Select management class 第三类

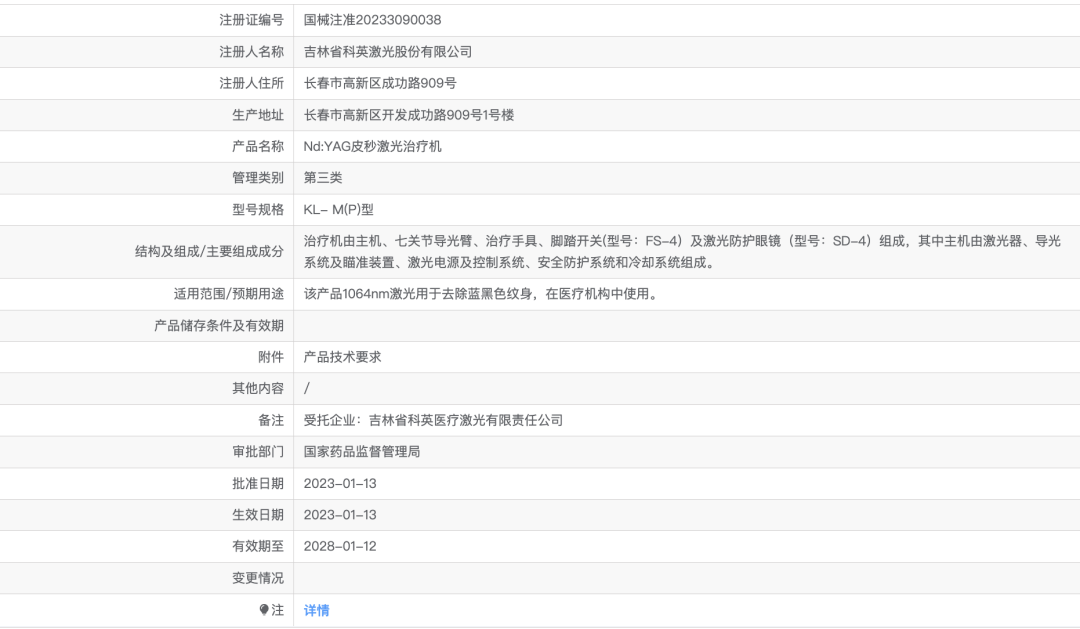point(323,178)
